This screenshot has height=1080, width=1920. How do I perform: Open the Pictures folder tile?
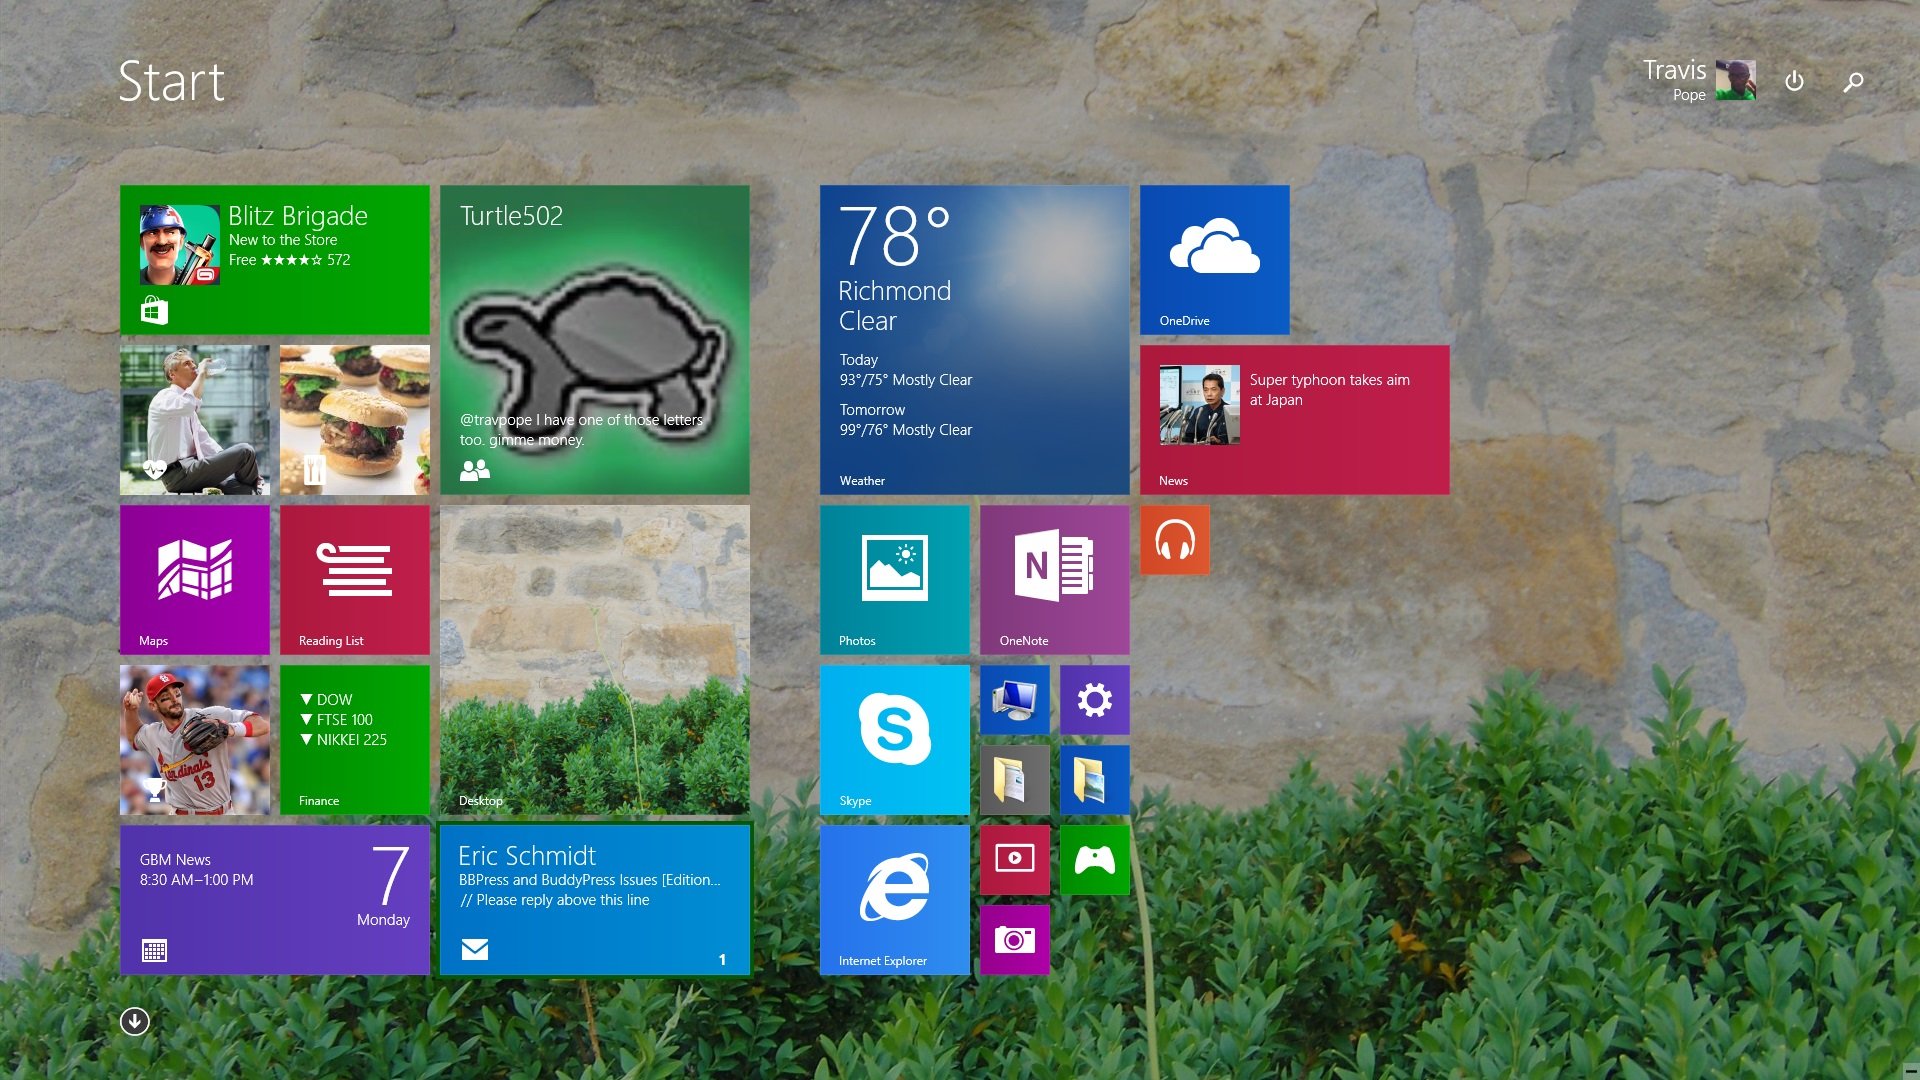tap(1095, 780)
